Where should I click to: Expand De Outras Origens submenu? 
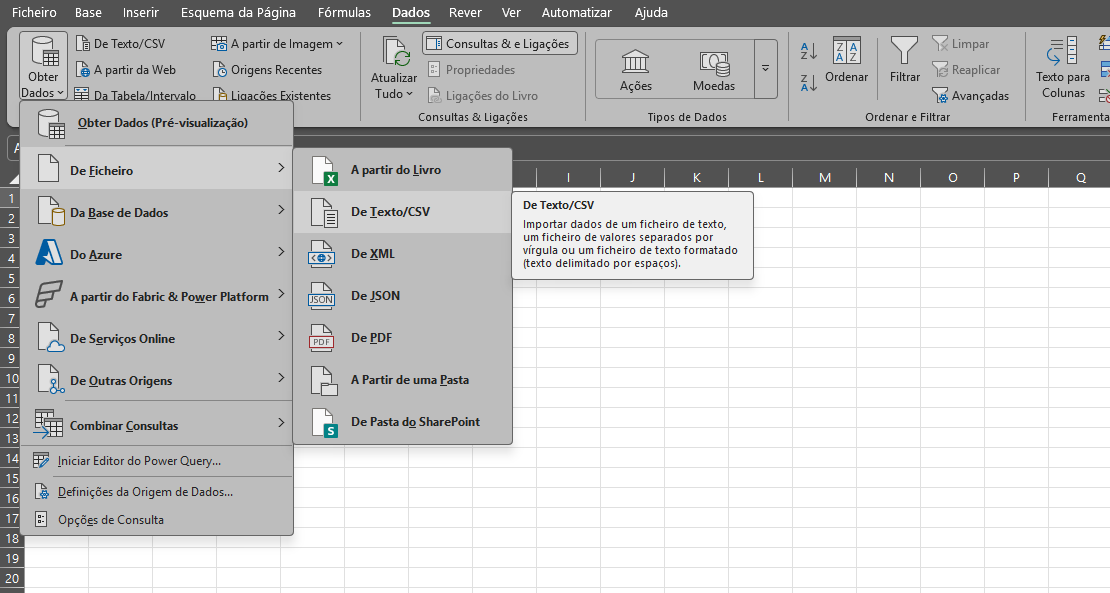156,380
